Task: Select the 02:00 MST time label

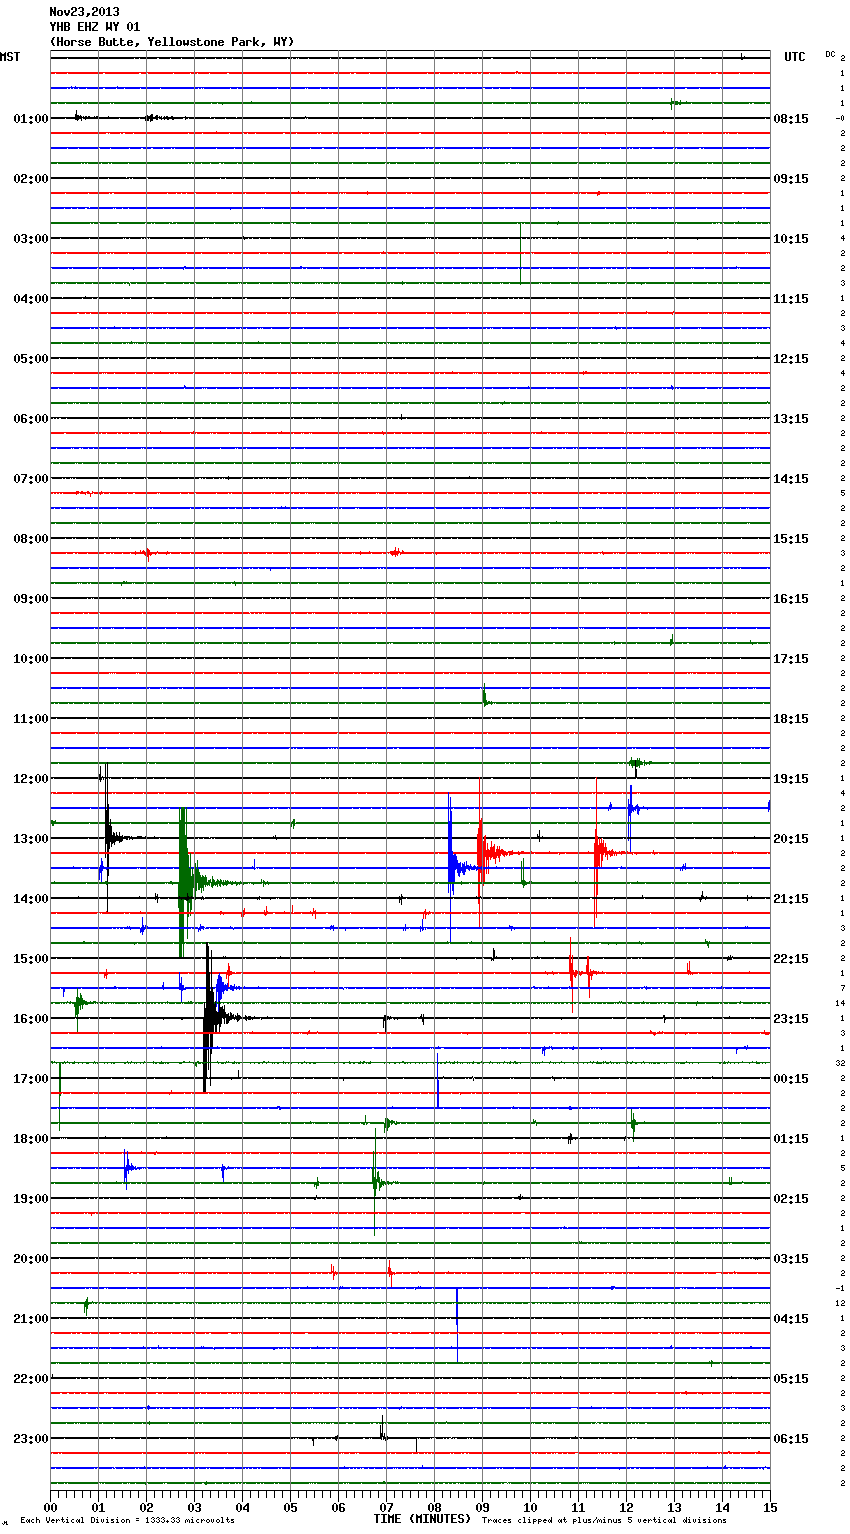Action: click(30, 179)
